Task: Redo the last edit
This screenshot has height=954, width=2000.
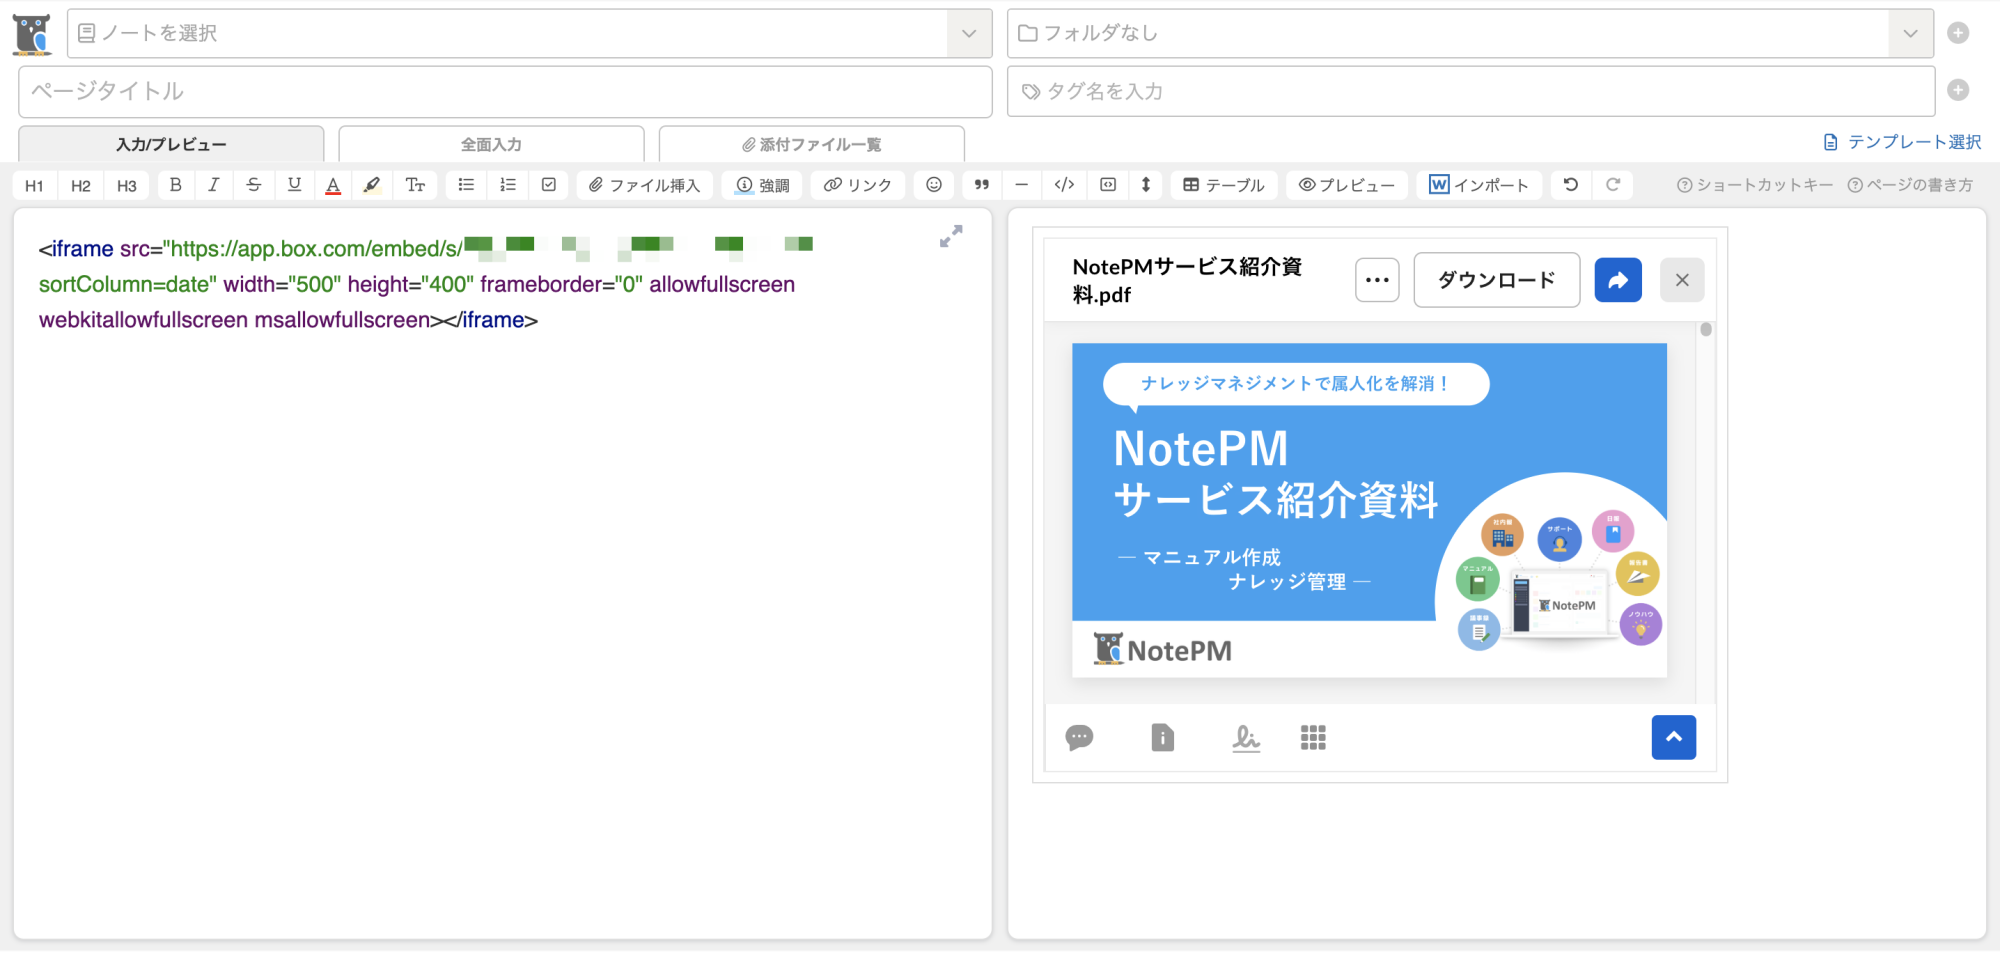Action: click(1613, 185)
